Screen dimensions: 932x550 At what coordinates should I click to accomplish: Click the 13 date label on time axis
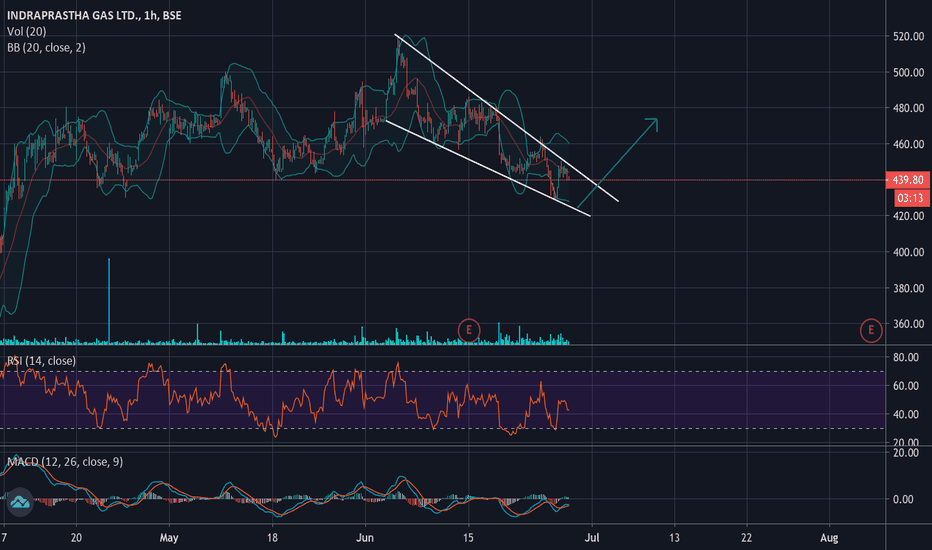[x=674, y=538]
